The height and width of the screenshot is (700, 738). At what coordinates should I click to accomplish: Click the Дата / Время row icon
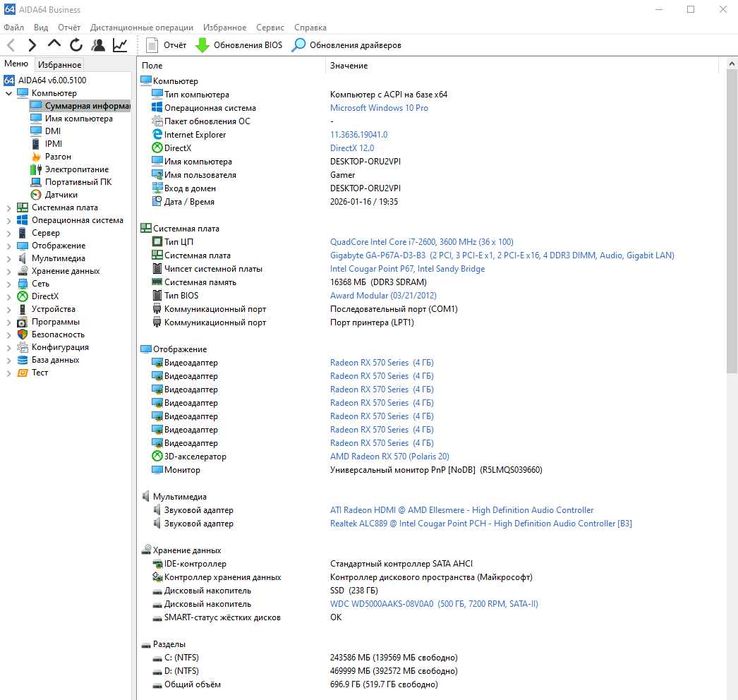click(x=157, y=201)
